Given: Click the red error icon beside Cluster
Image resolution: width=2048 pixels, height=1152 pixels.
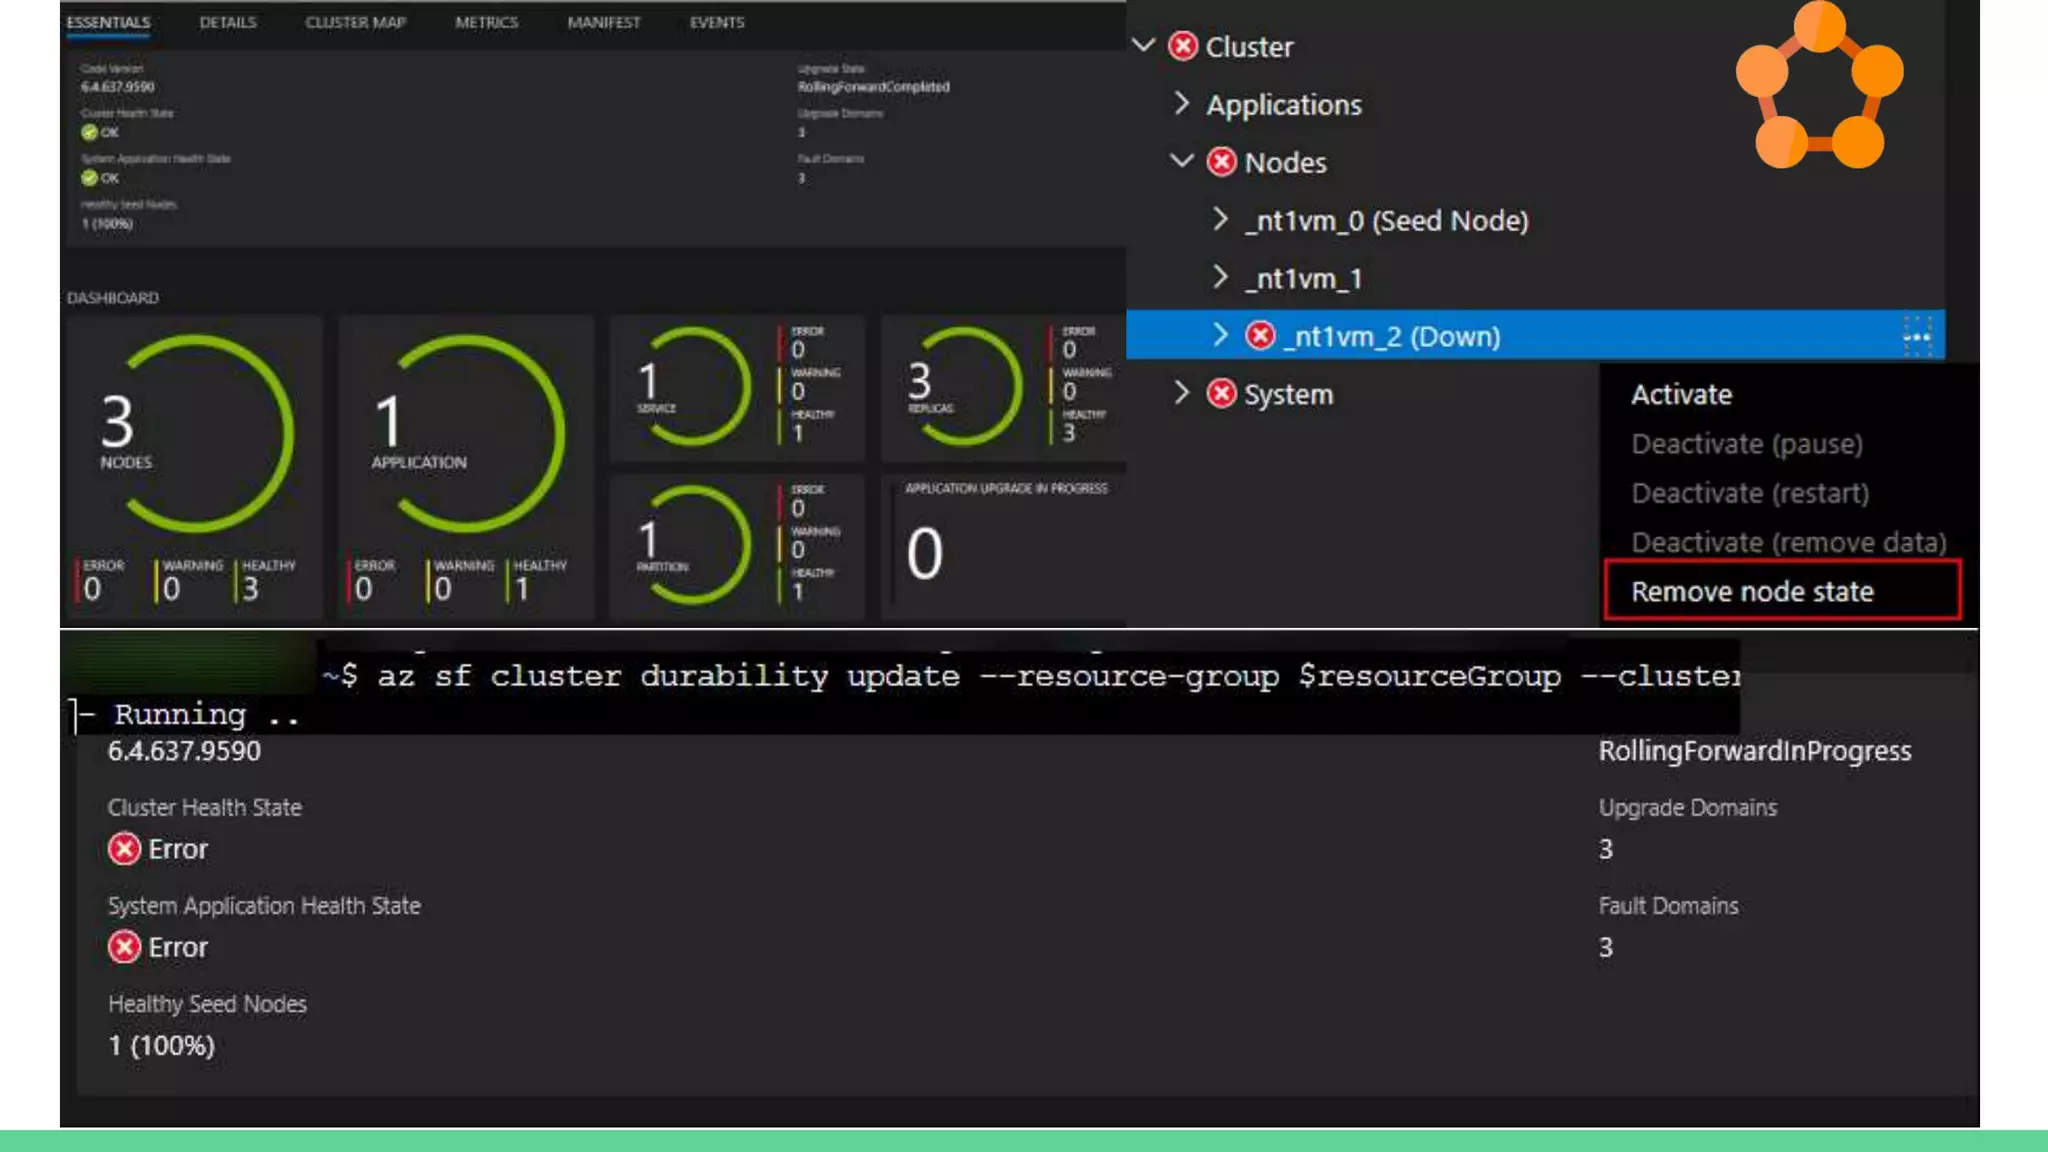Looking at the screenshot, I should tap(1183, 46).
